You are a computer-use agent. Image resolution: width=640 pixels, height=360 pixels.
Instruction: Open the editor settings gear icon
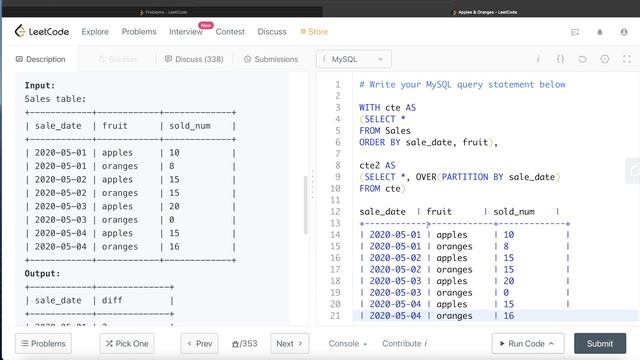(604, 59)
